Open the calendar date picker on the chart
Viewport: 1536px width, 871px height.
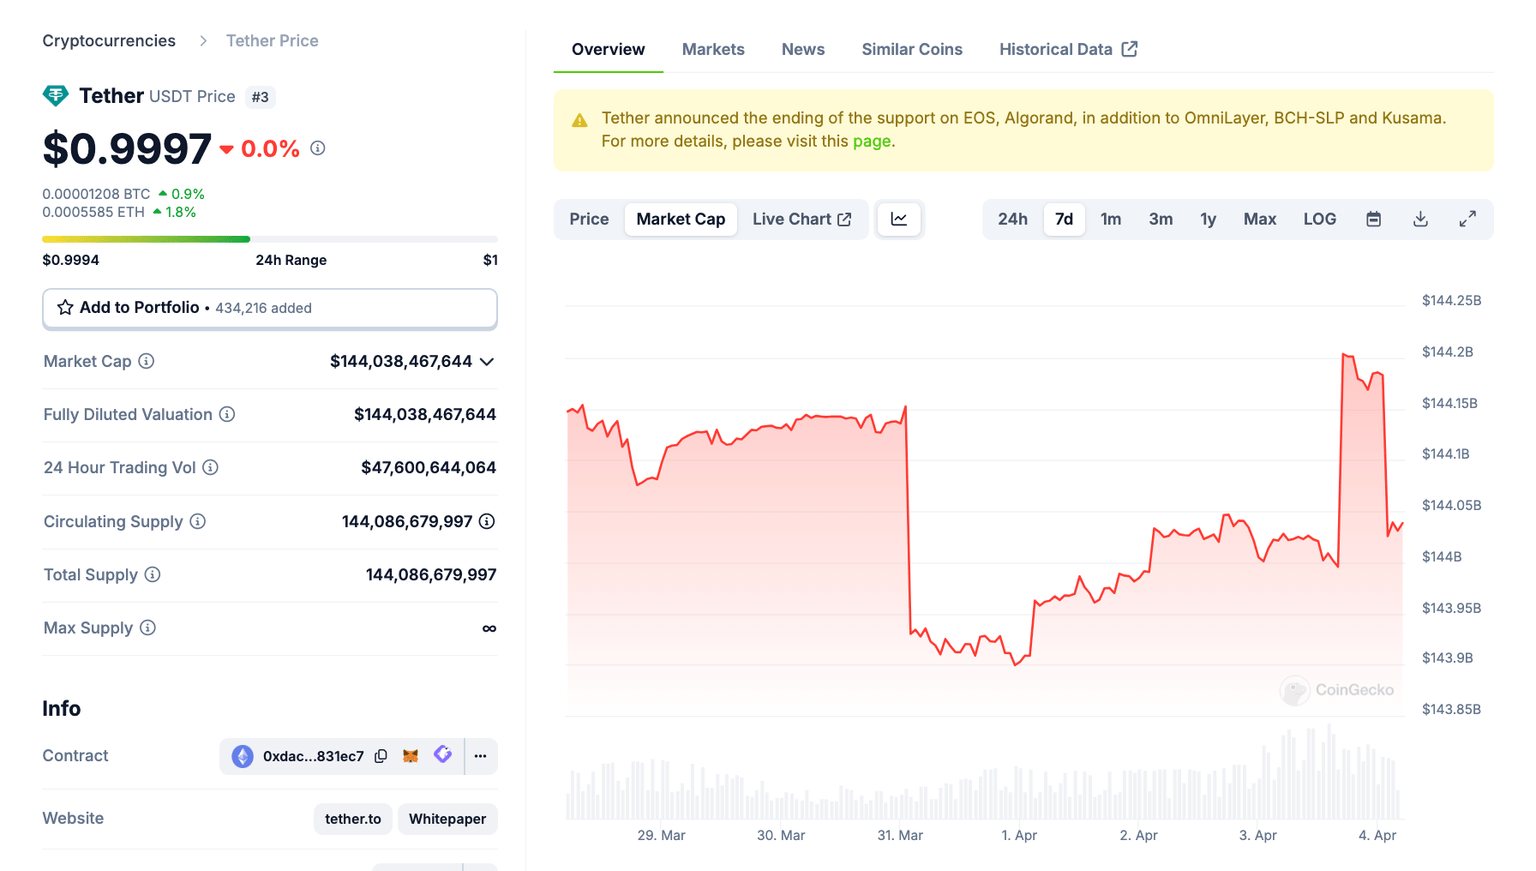[x=1373, y=218]
